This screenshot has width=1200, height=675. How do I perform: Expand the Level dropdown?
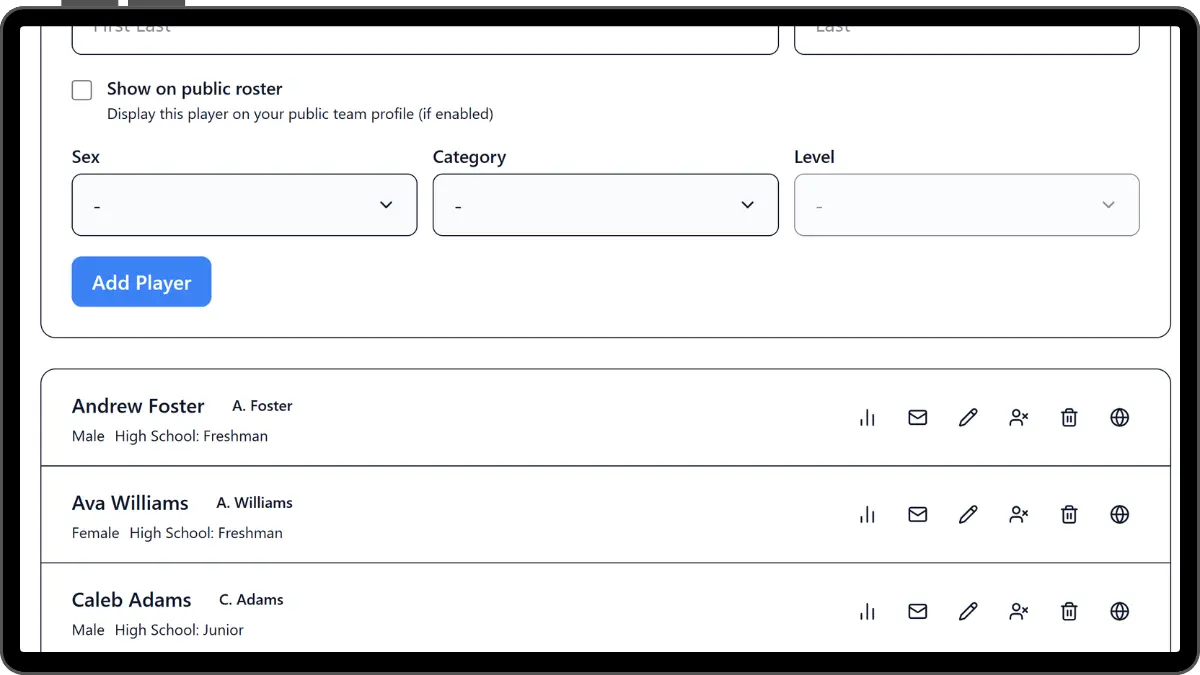tap(966, 204)
